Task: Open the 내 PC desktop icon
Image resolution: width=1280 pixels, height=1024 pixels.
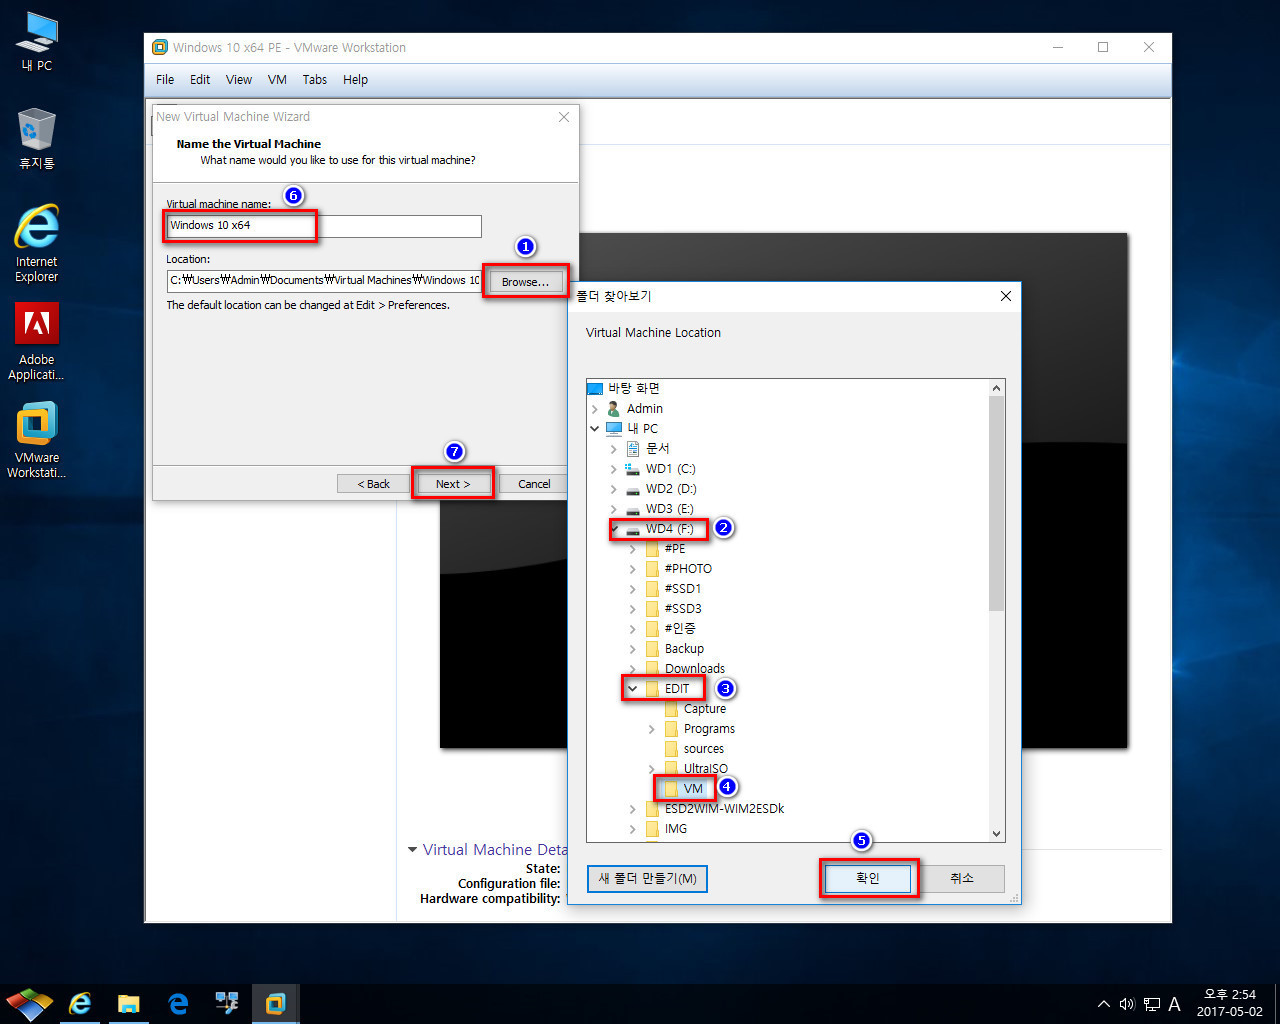Action: click(x=36, y=41)
